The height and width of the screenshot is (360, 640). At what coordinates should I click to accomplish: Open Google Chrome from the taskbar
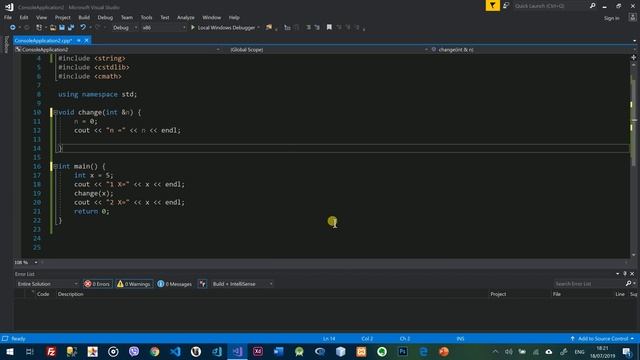[x=155, y=352]
